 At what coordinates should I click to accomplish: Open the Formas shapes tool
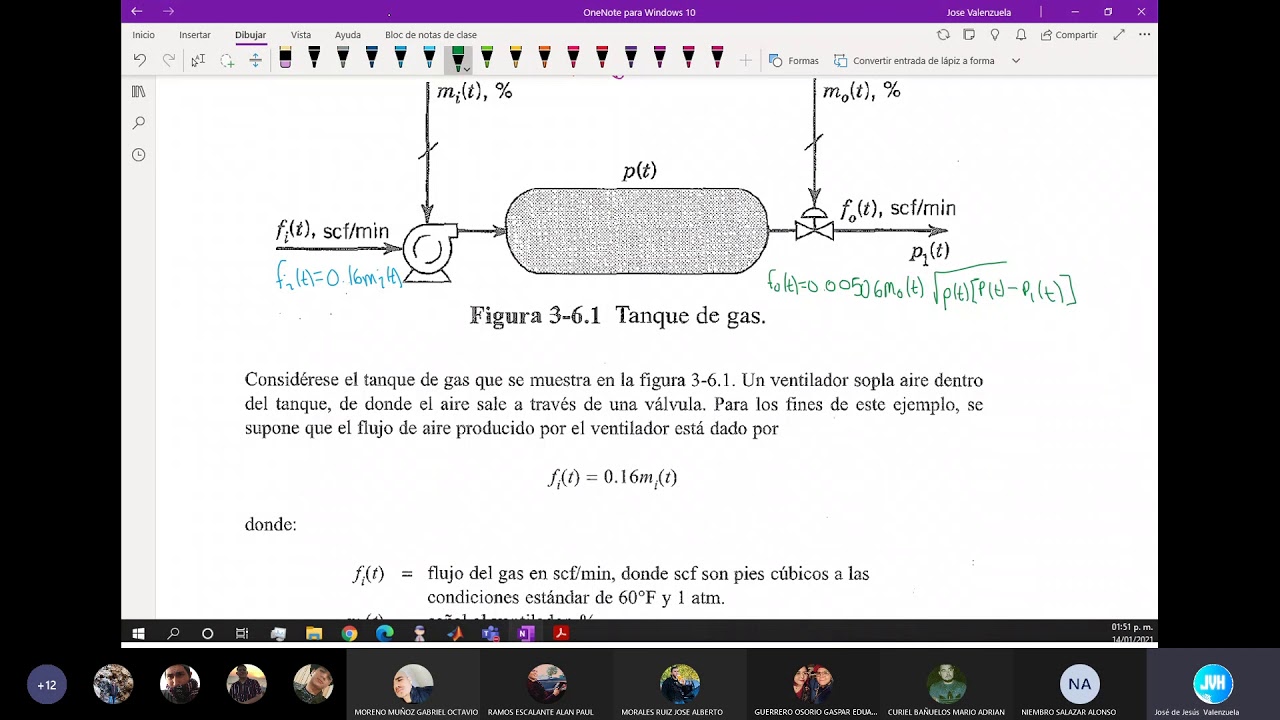[x=793, y=60]
